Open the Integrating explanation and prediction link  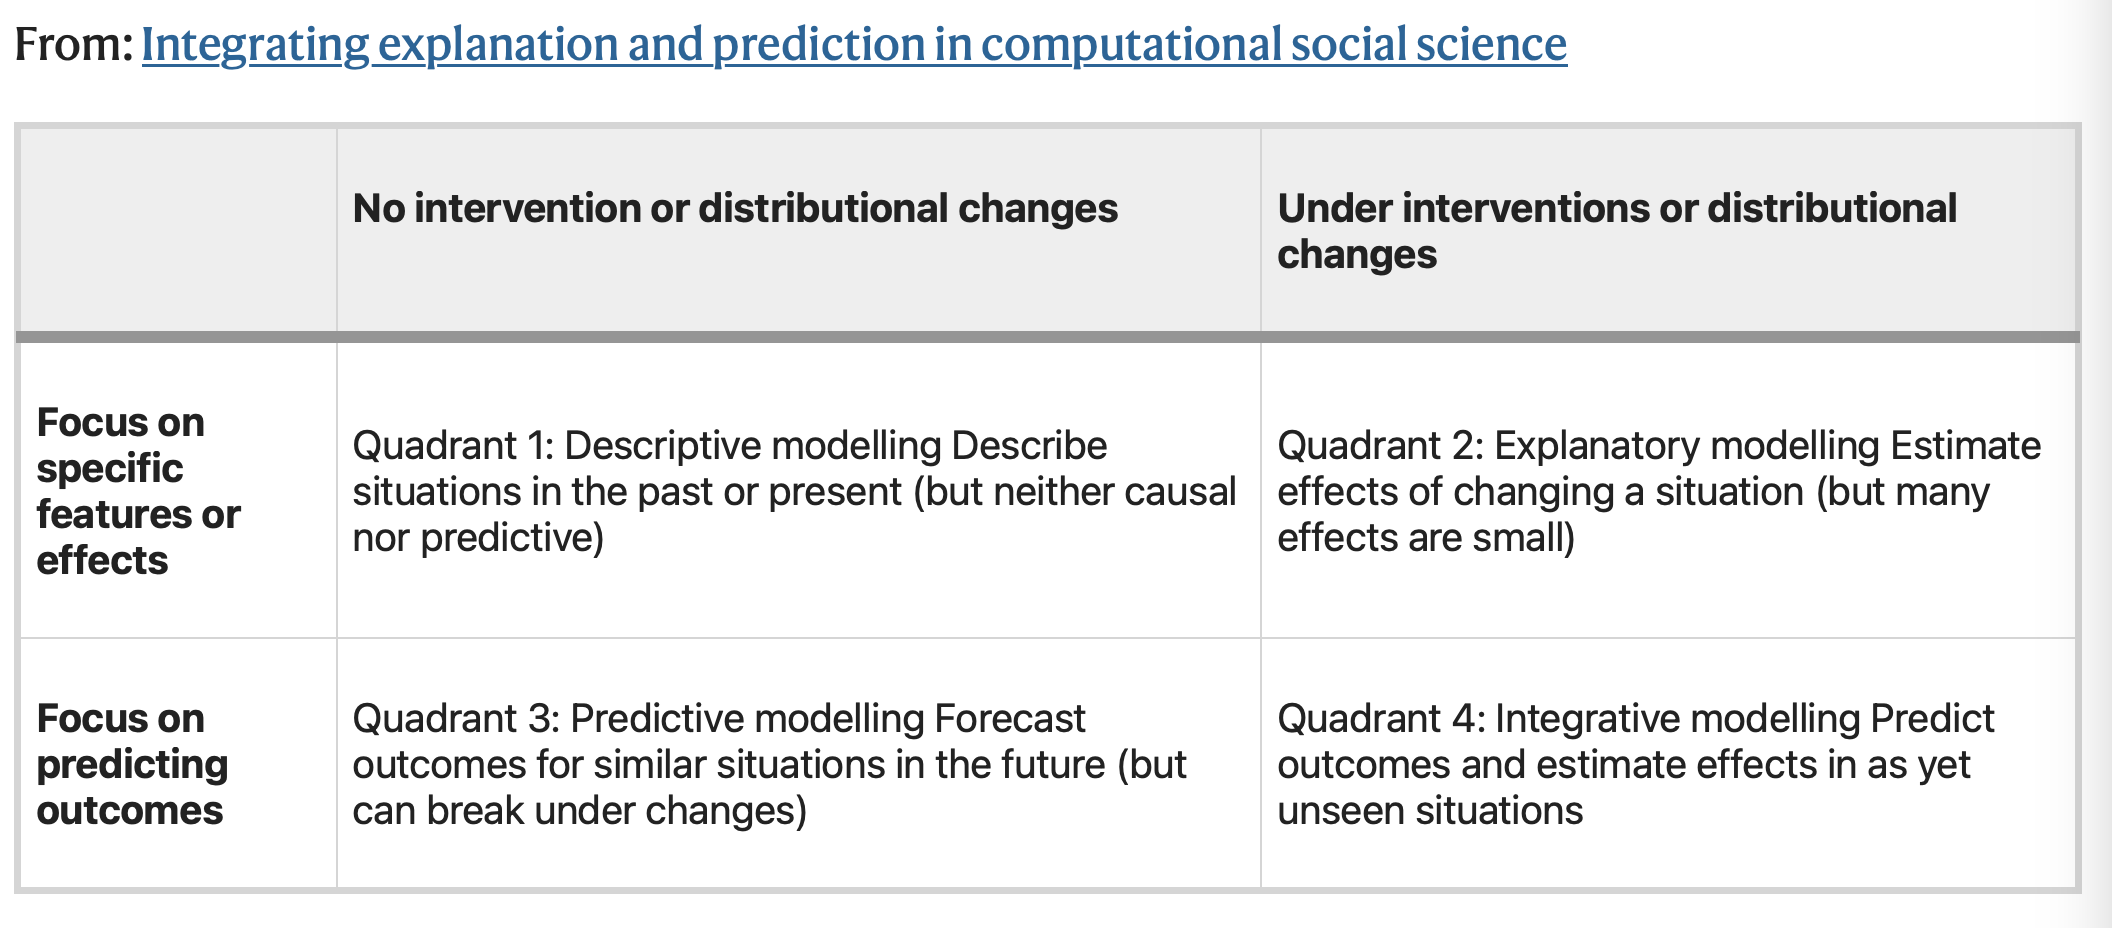(x=854, y=44)
